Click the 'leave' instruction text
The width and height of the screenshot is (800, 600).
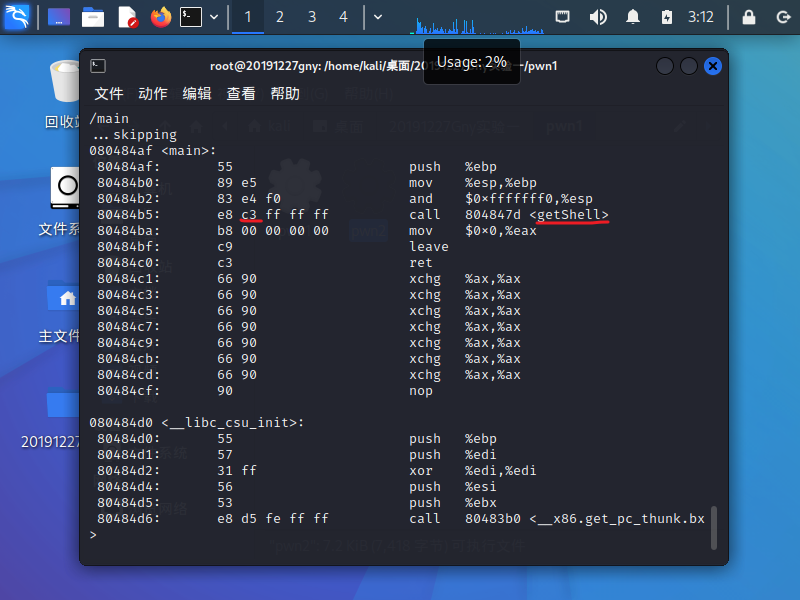[x=429, y=246]
